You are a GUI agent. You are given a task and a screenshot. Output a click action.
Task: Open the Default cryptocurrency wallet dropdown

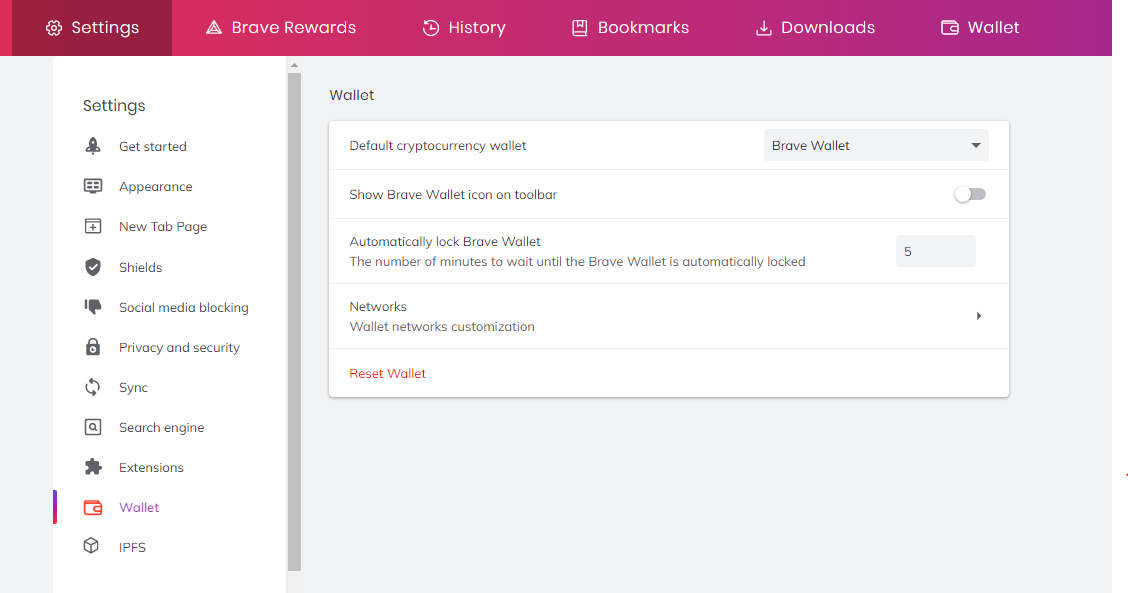(875, 145)
